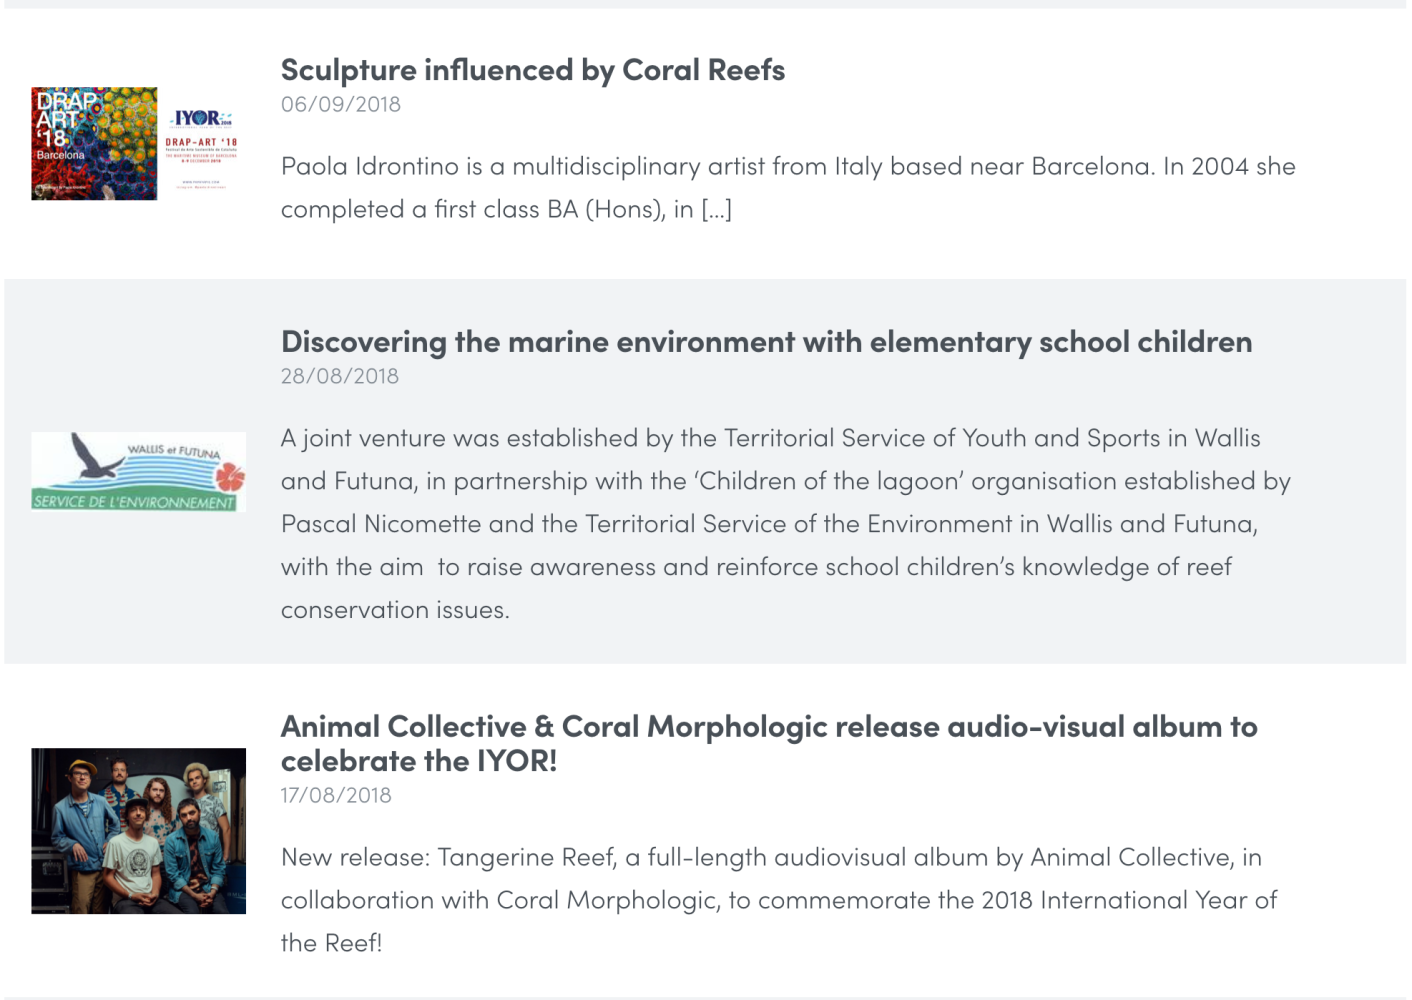This screenshot has width=1412, height=1000.
Task: Open 'Discovering the marine environment' article title
Action: (765, 342)
